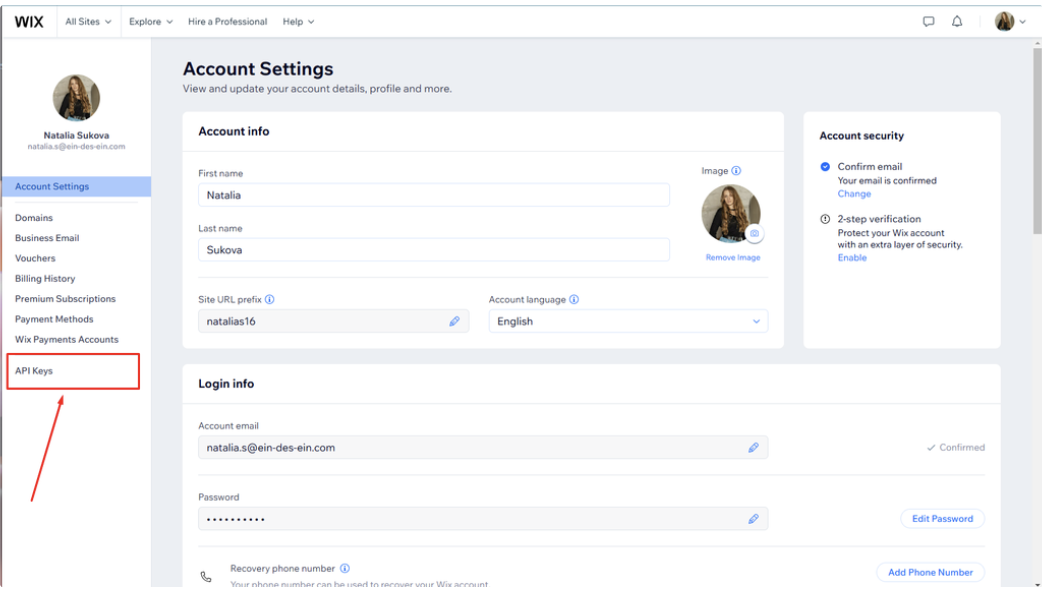Viewport: 1042px width, 590px height.
Task: Expand the user avatar menu in header
Action: coord(1010,21)
